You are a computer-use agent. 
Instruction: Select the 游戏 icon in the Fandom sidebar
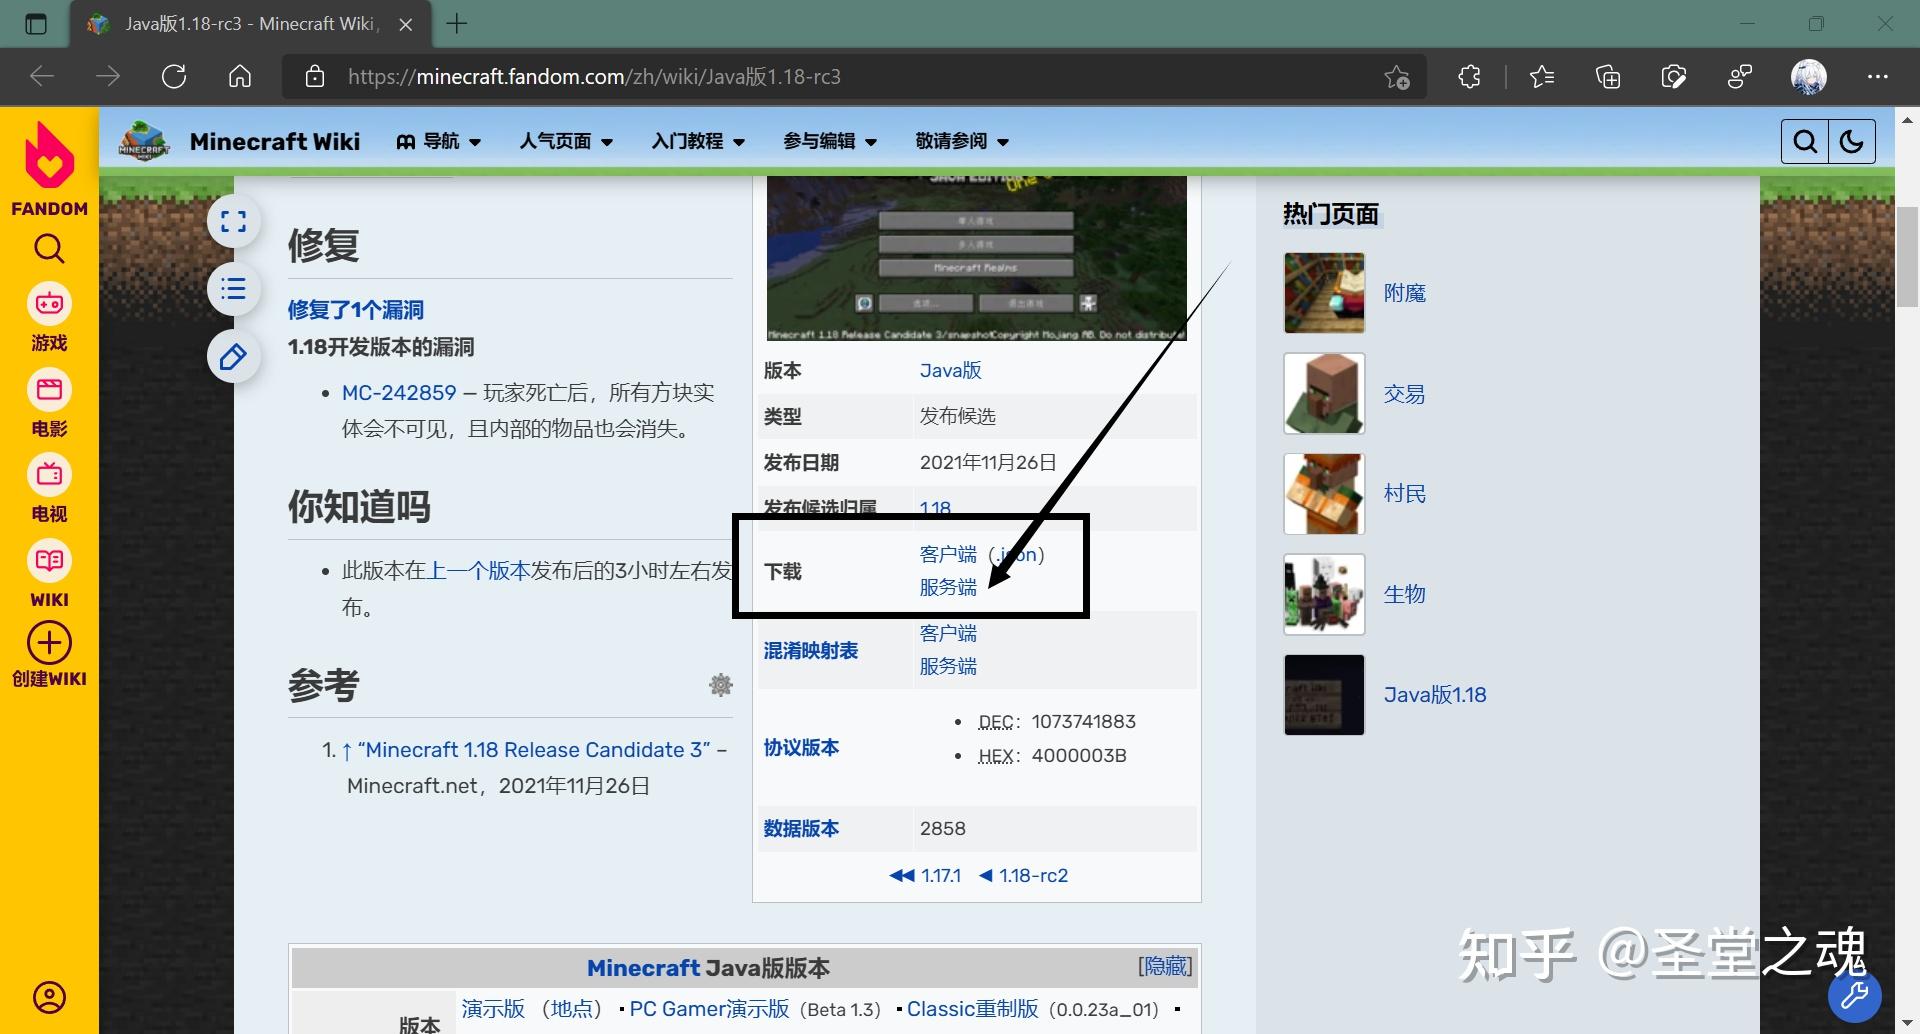(x=48, y=304)
